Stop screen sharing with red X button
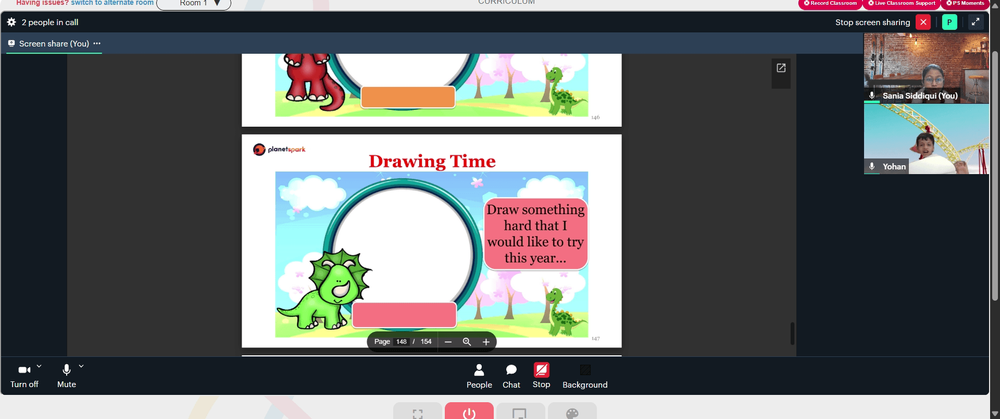Screen dimensions: 1000x419 pyautogui.click(x=923, y=22)
